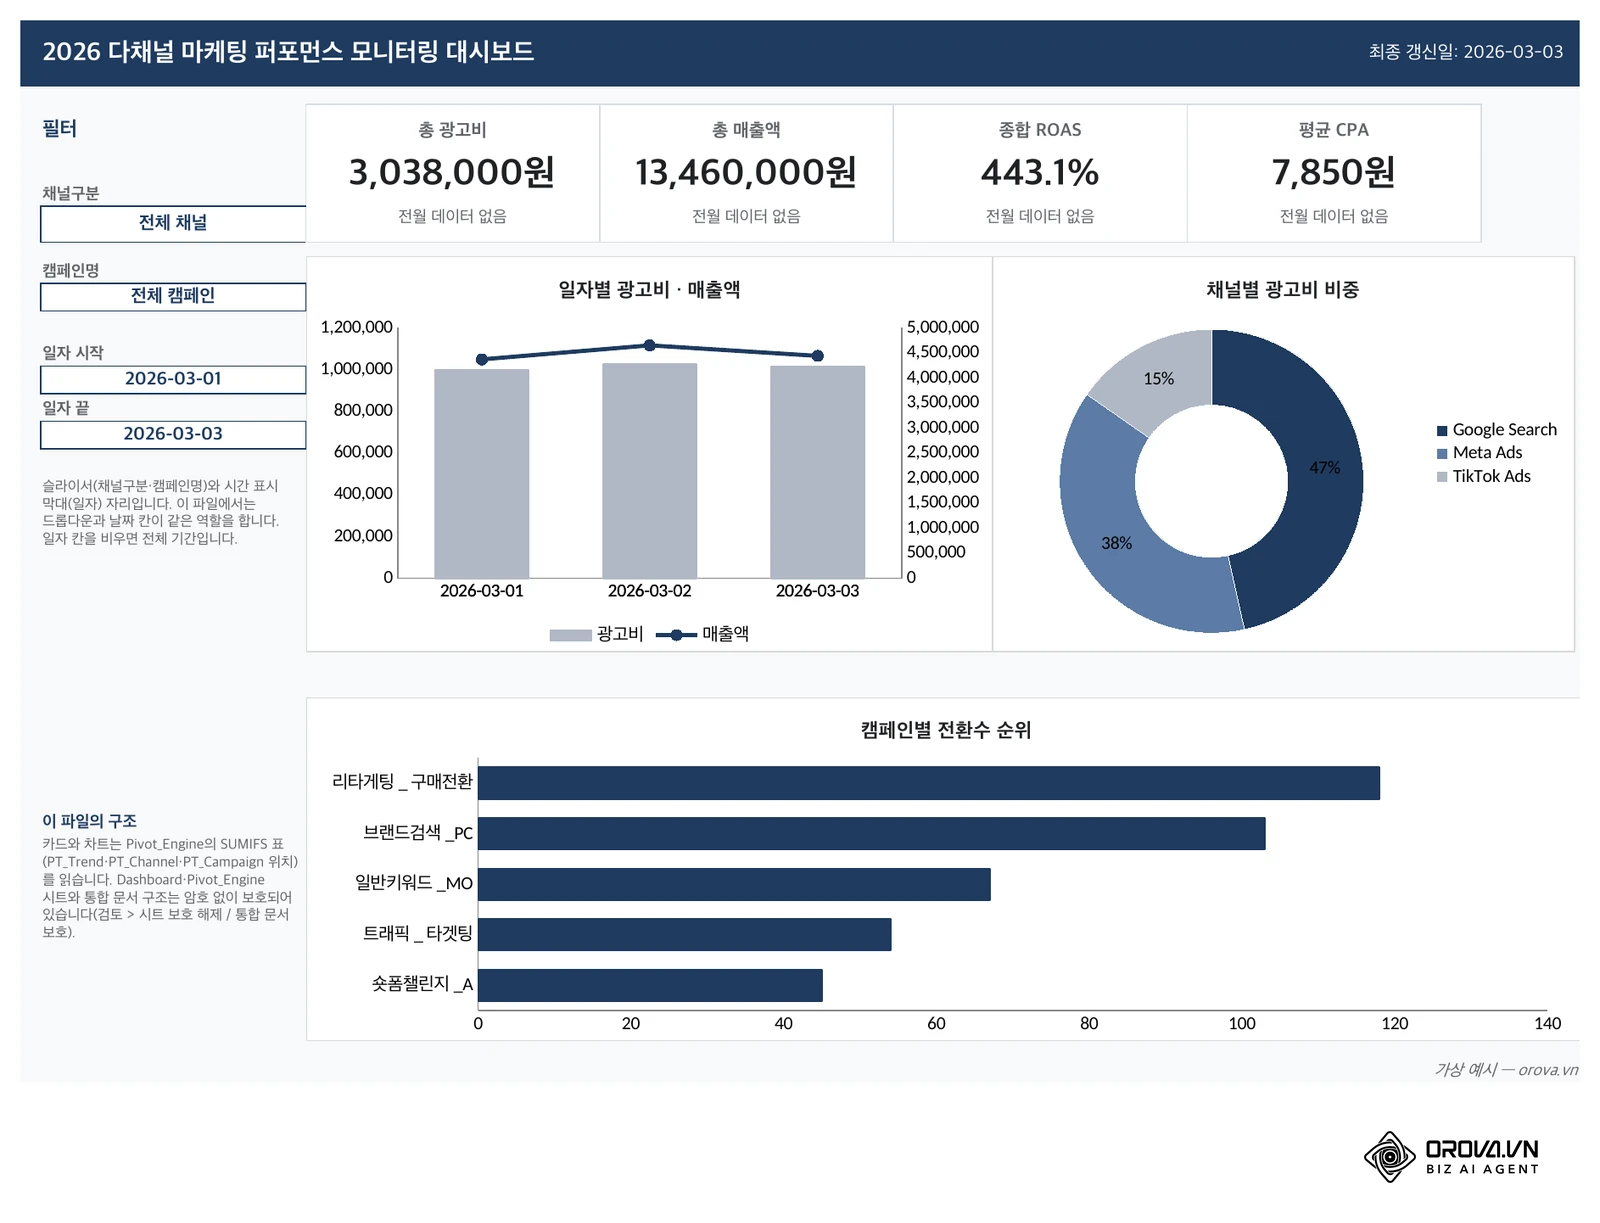Click the OROVA.VN logo icon

coord(1390,1158)
